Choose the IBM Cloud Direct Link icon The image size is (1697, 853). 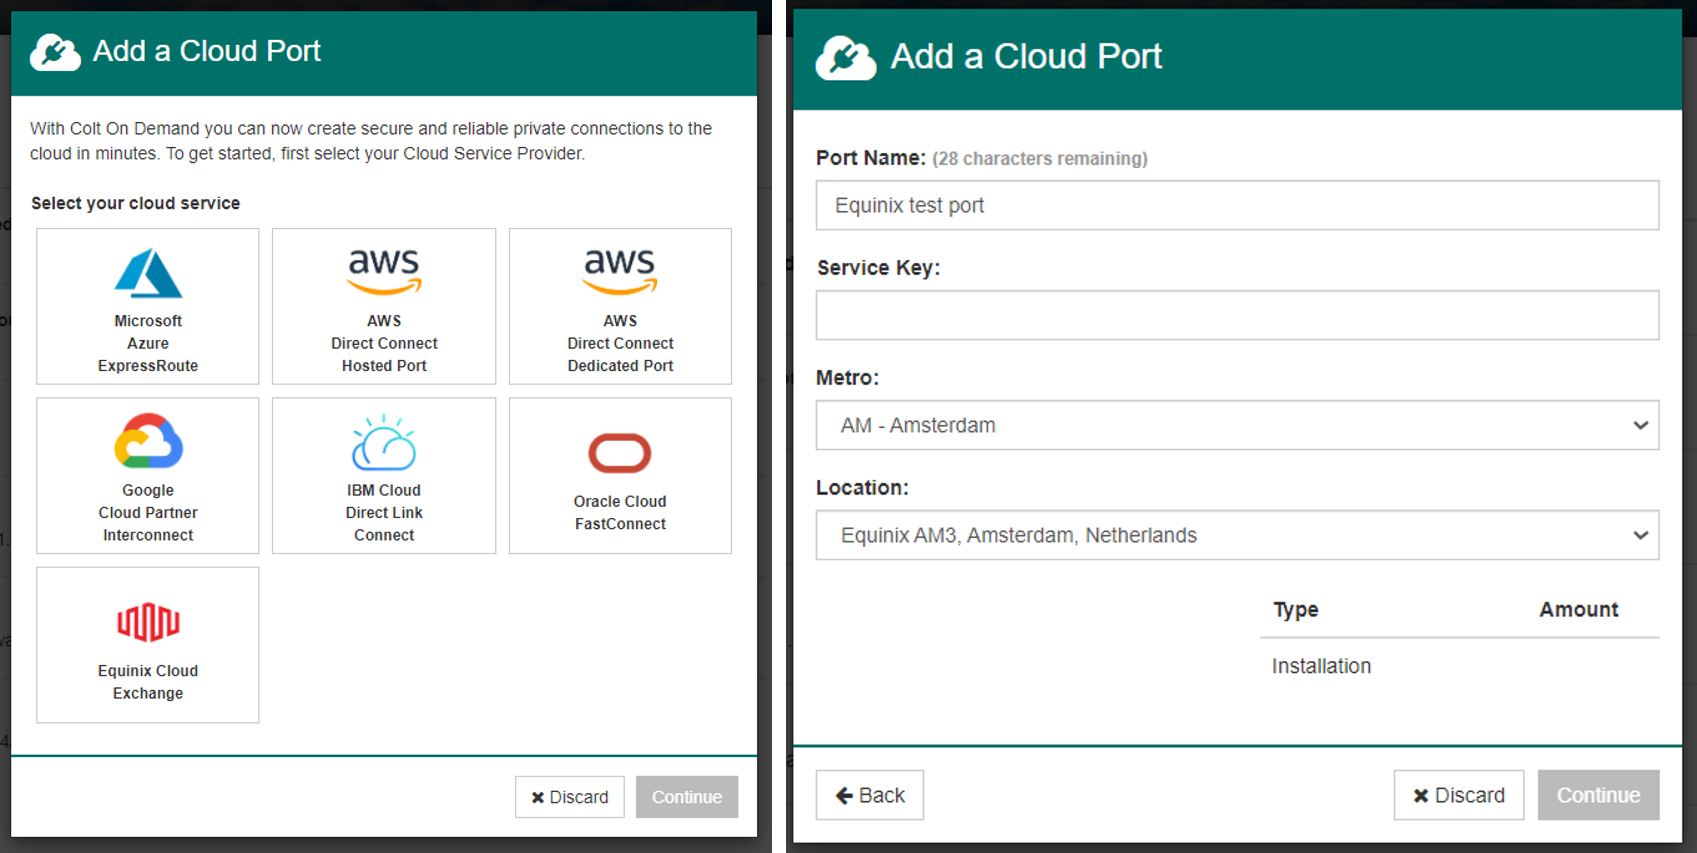point(384,443)
